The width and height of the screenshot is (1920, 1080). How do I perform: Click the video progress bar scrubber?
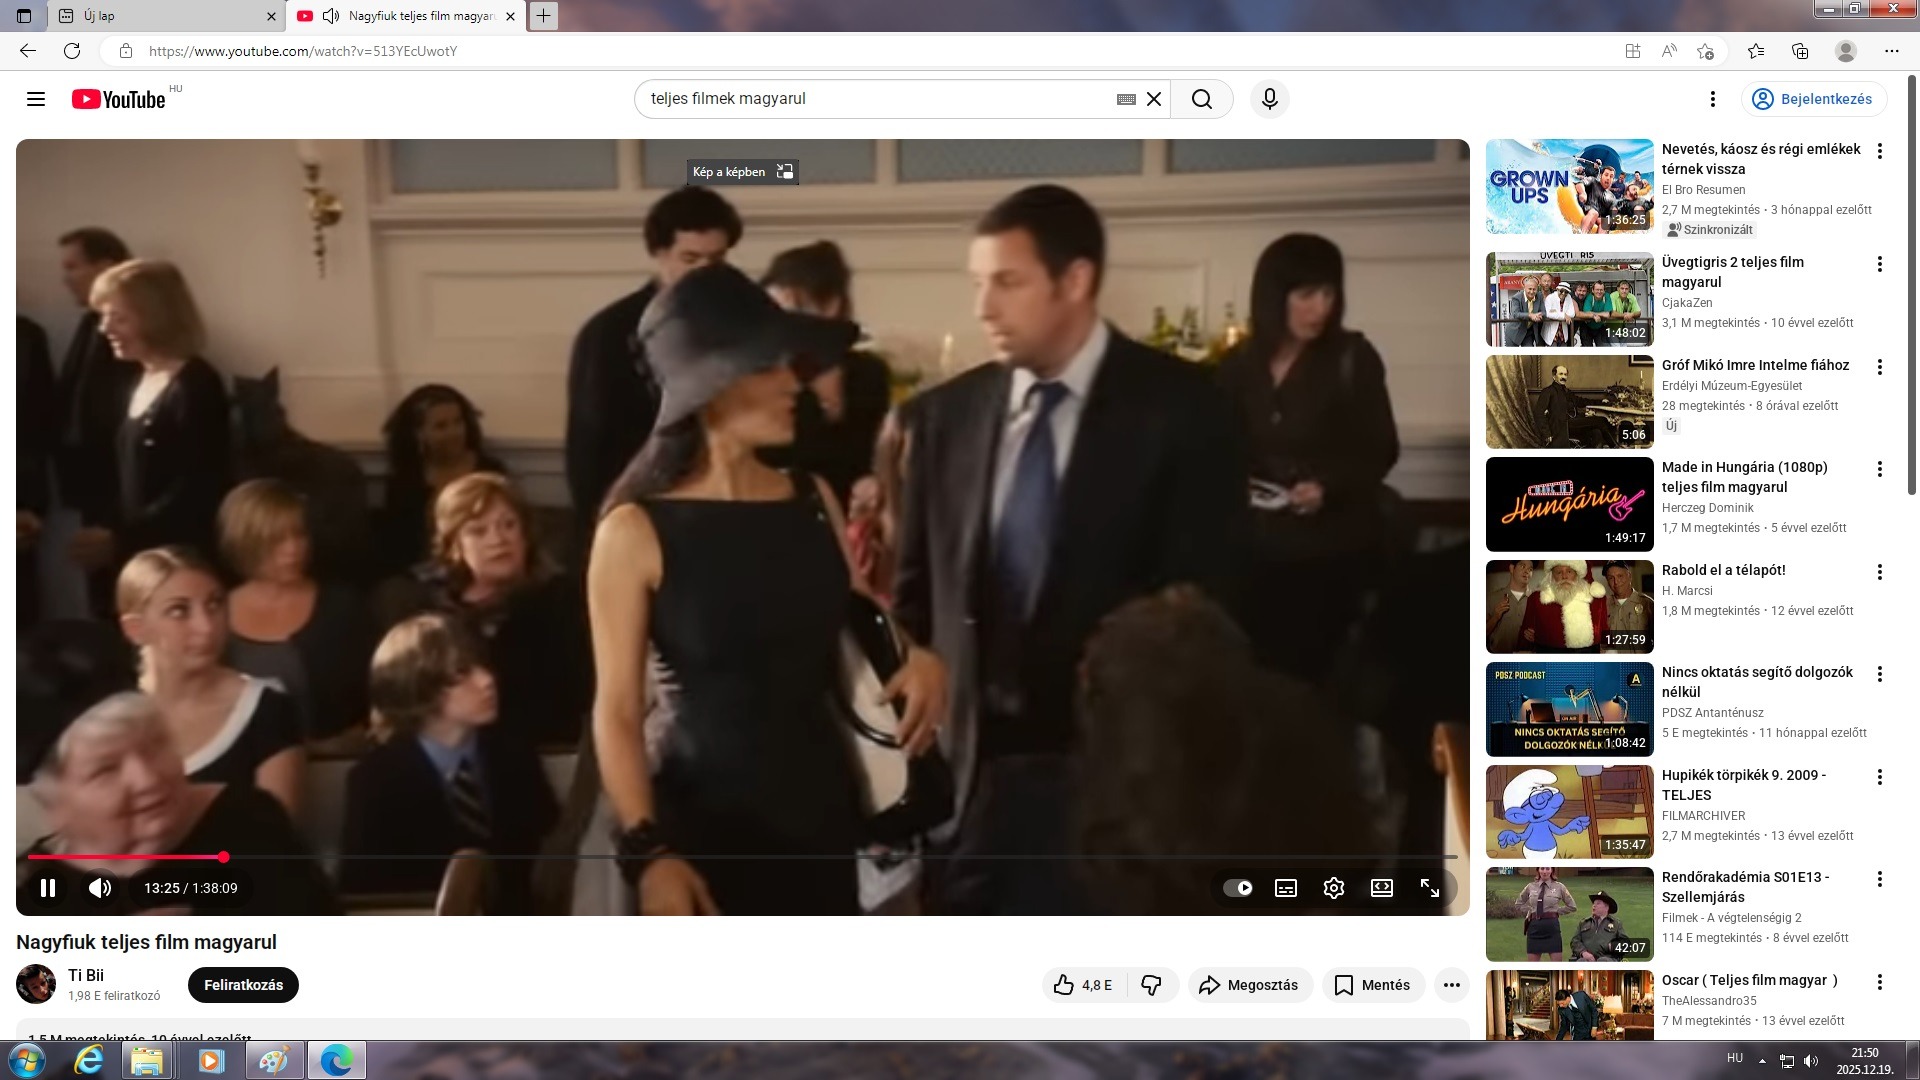pos(224,857)
